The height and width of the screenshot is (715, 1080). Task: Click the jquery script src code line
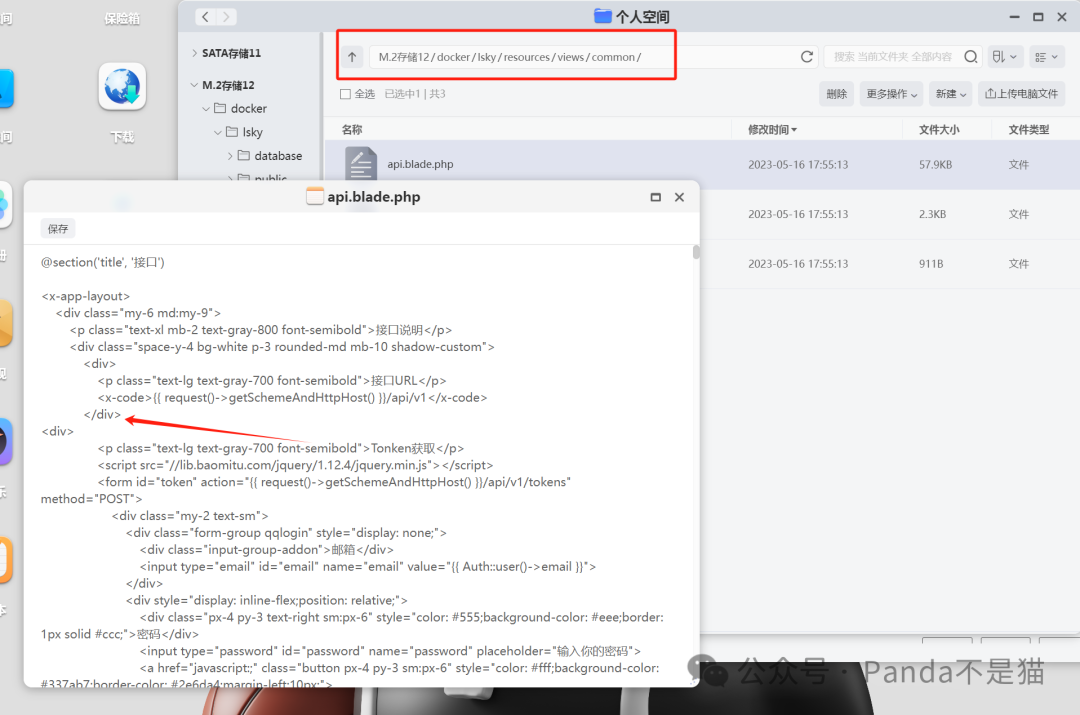(295, 465)
